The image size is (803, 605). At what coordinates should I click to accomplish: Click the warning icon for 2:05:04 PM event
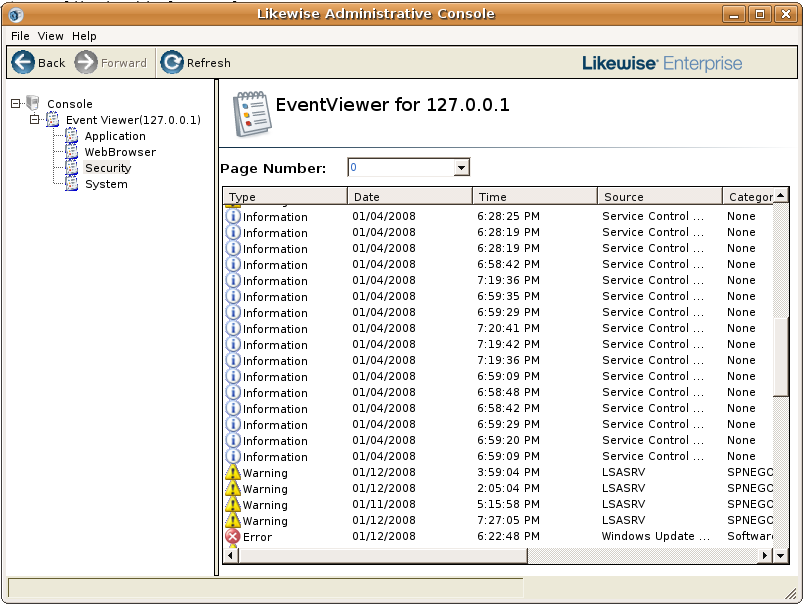[x=233, y=488]
